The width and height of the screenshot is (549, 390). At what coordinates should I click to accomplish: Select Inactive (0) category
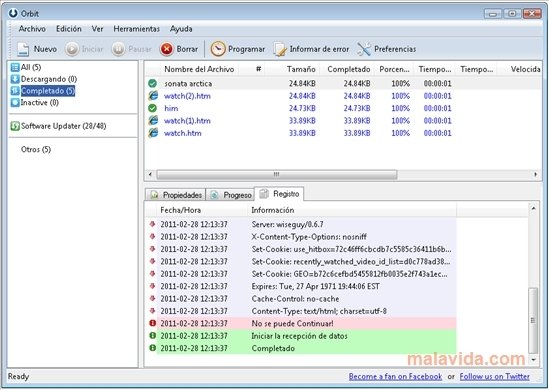point(40,103)
